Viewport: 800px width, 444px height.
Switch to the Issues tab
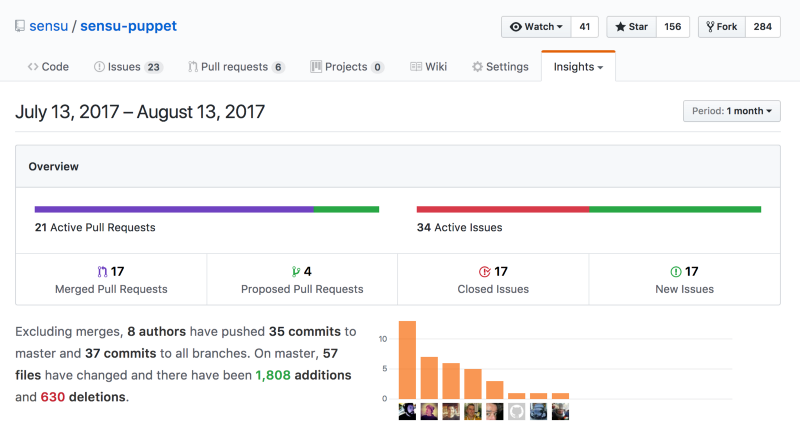pyautogui.click(x=128, y=67)
